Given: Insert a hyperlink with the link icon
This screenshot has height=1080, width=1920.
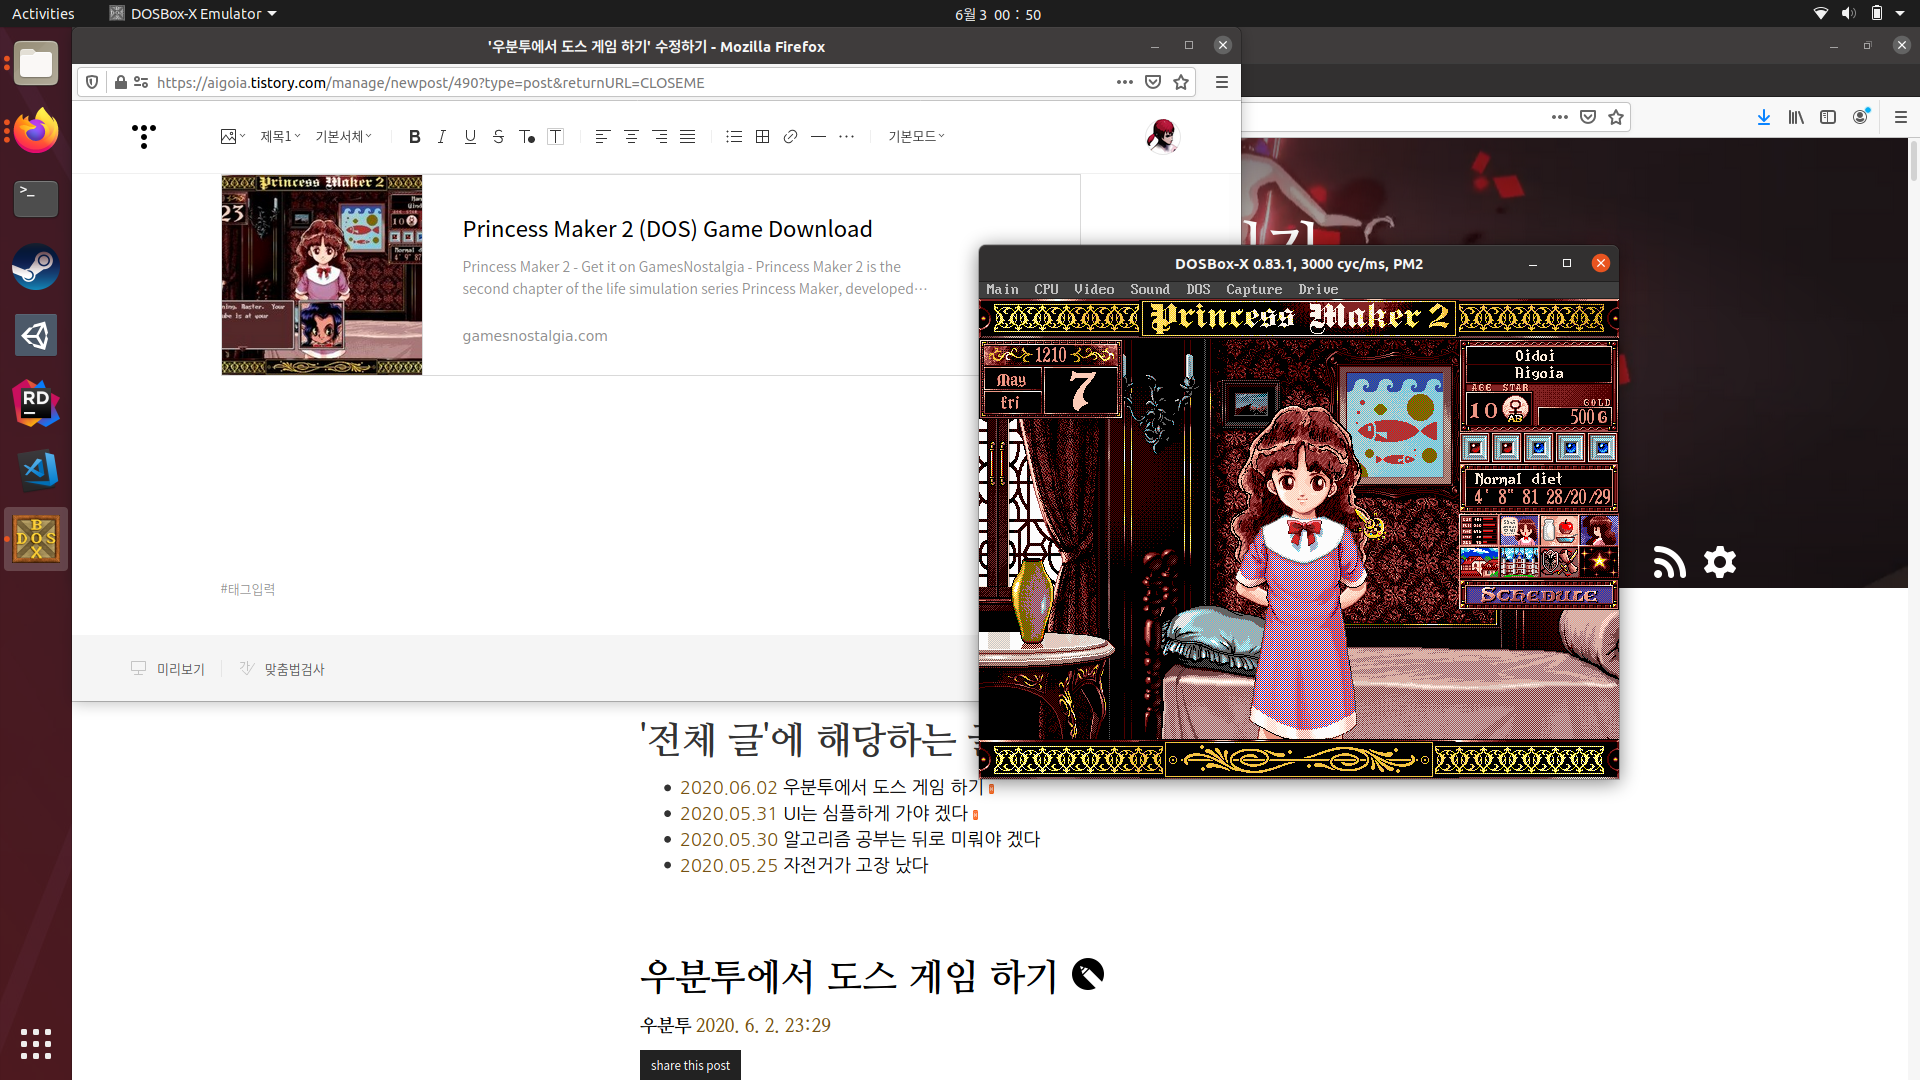Looking at the screenshot, I should pyautogui.click(x=790, y=137).
